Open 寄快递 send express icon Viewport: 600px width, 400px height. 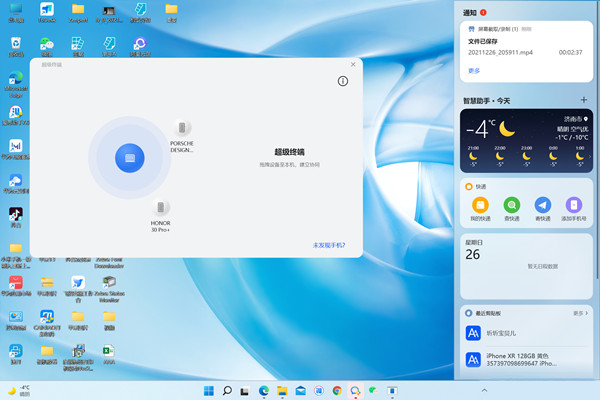pos(542,204)
